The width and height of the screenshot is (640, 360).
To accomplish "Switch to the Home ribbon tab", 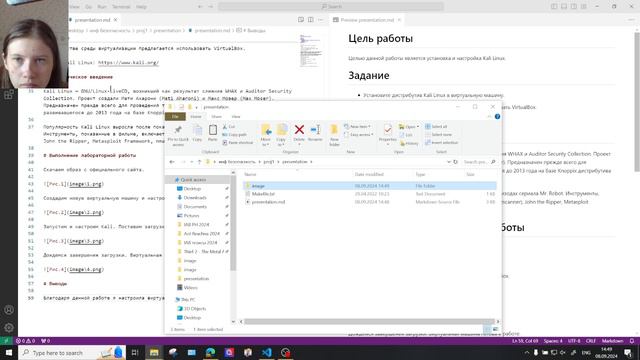I will coord(196,117).
